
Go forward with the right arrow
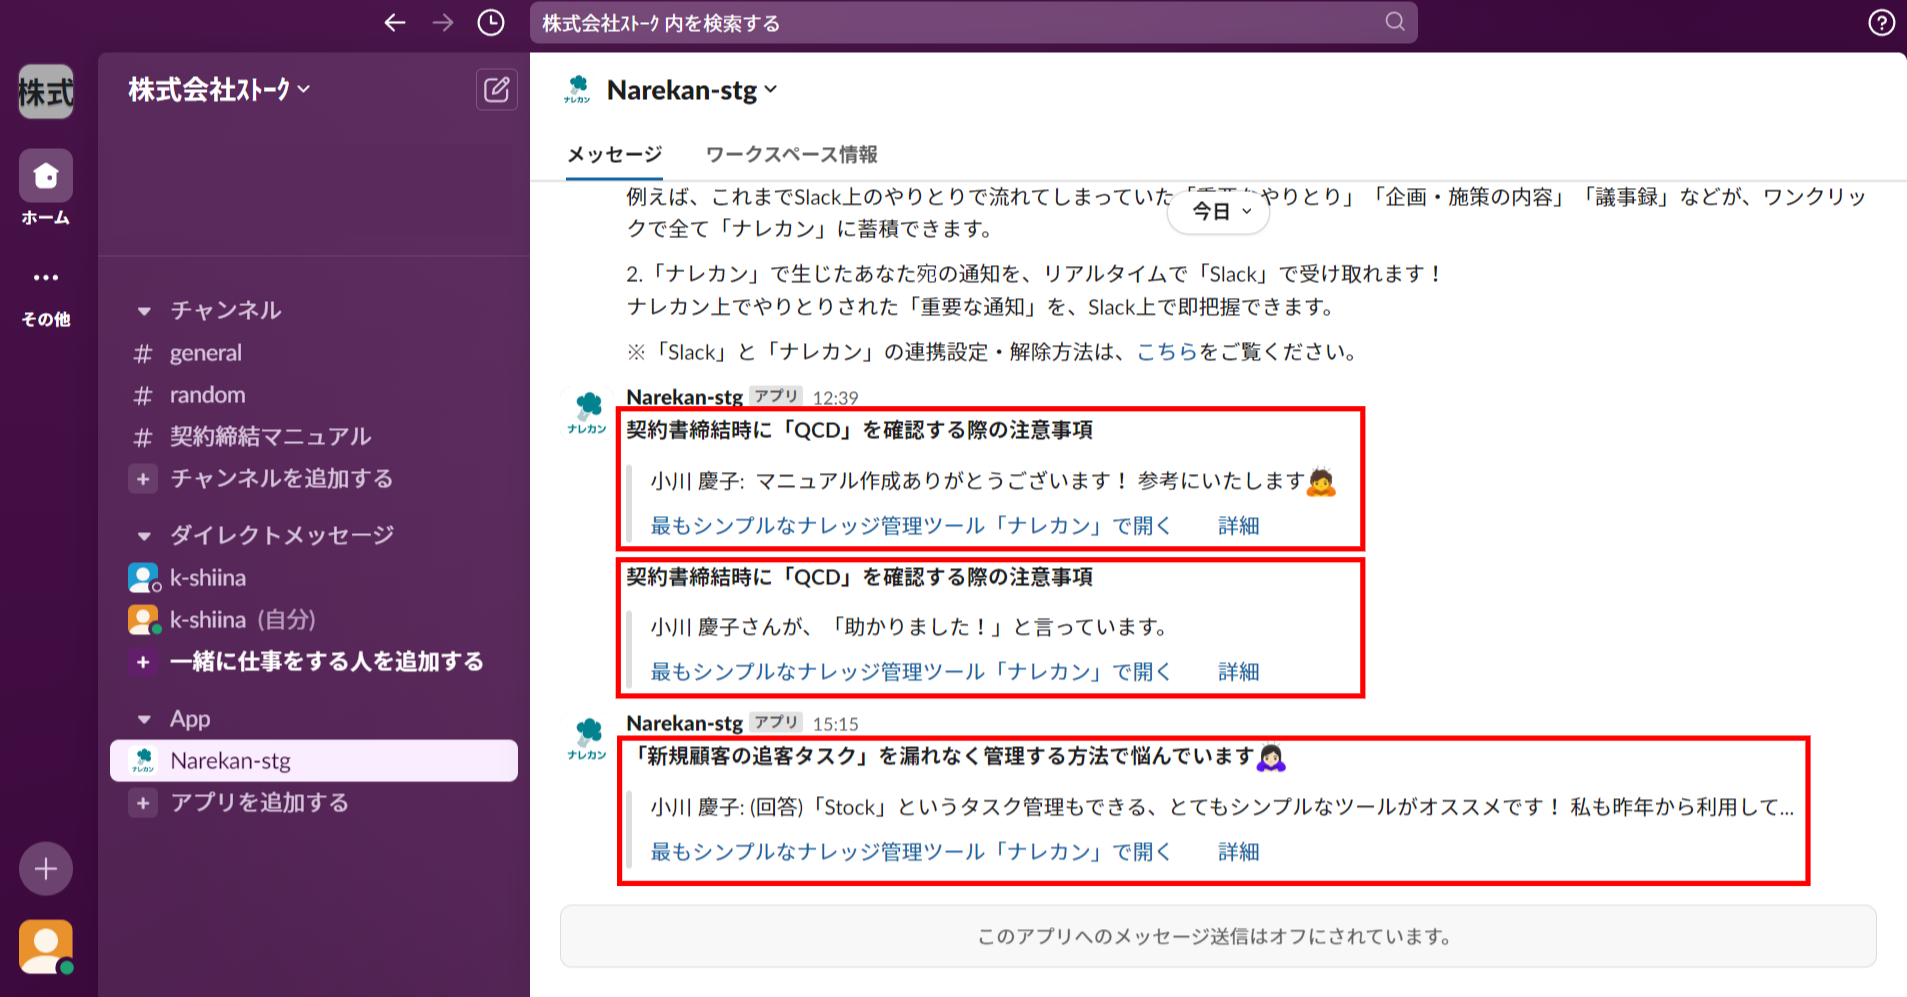click(443, 22)
